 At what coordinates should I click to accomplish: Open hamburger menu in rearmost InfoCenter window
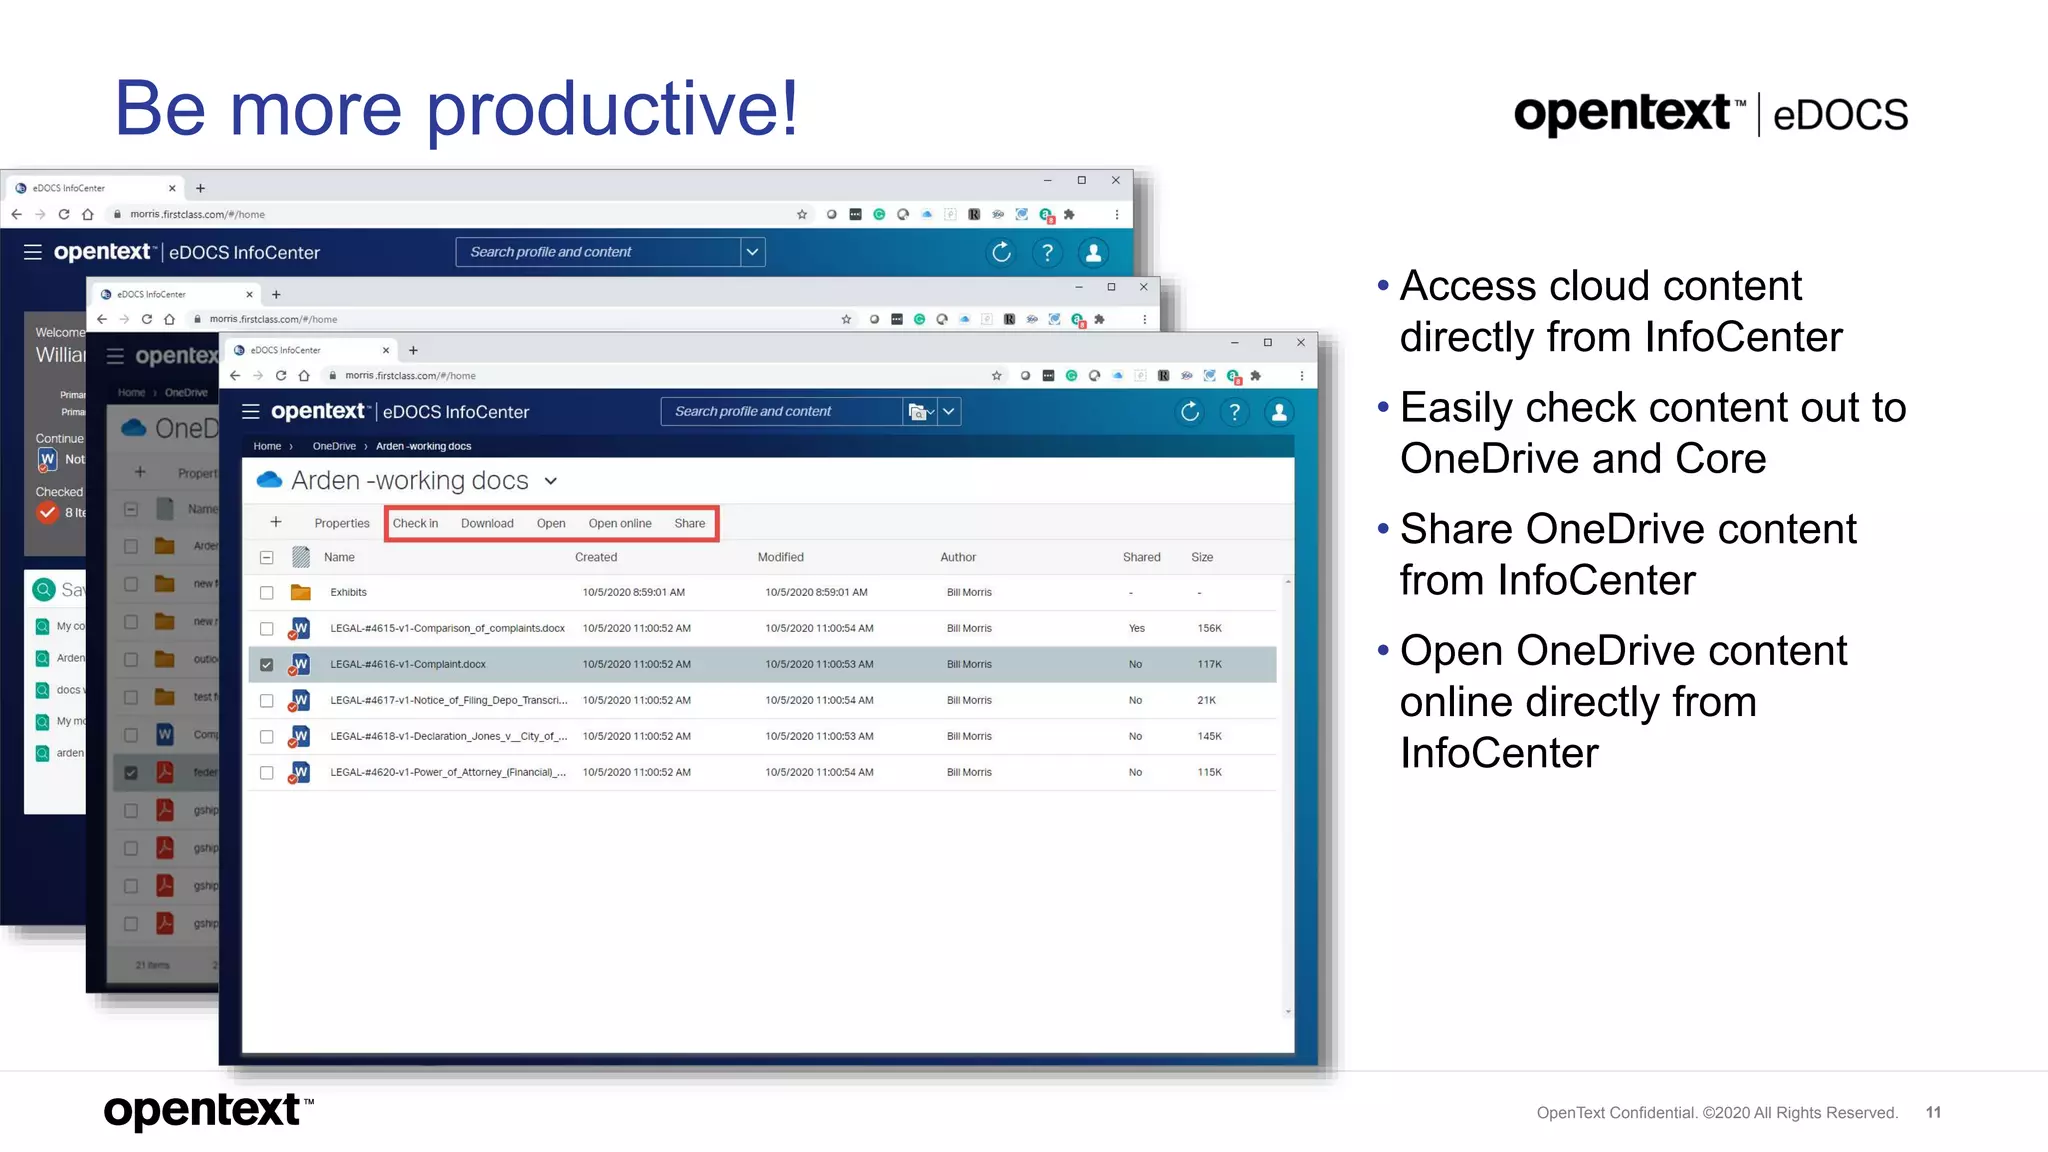pyautogui.click(x=33, y=252)
